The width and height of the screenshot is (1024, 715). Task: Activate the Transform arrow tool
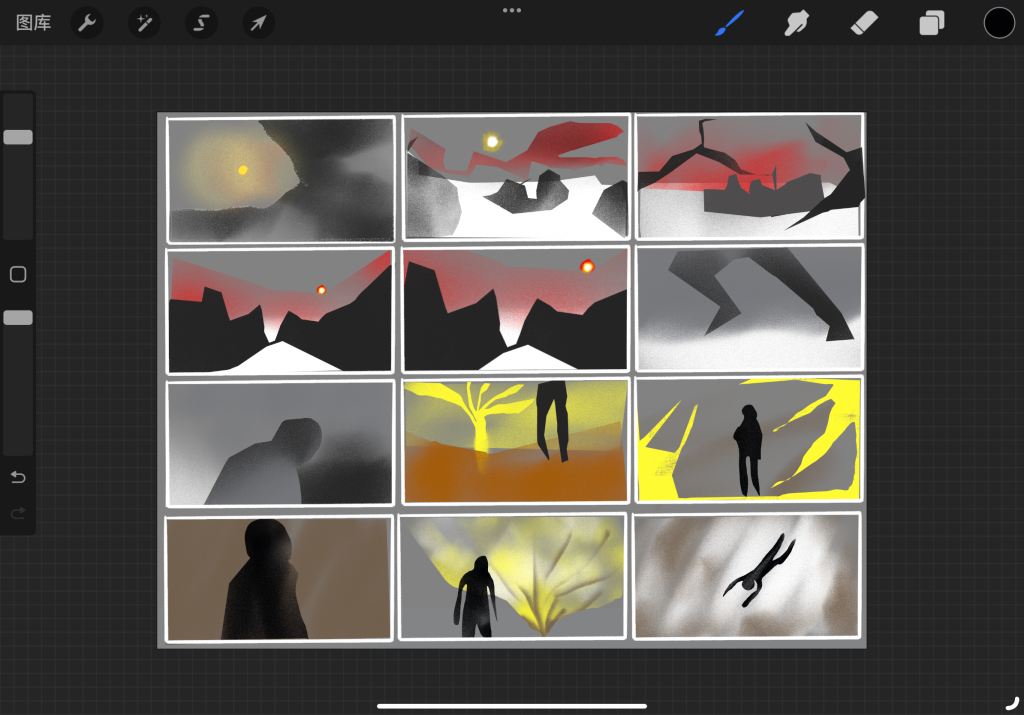point(258,23)
